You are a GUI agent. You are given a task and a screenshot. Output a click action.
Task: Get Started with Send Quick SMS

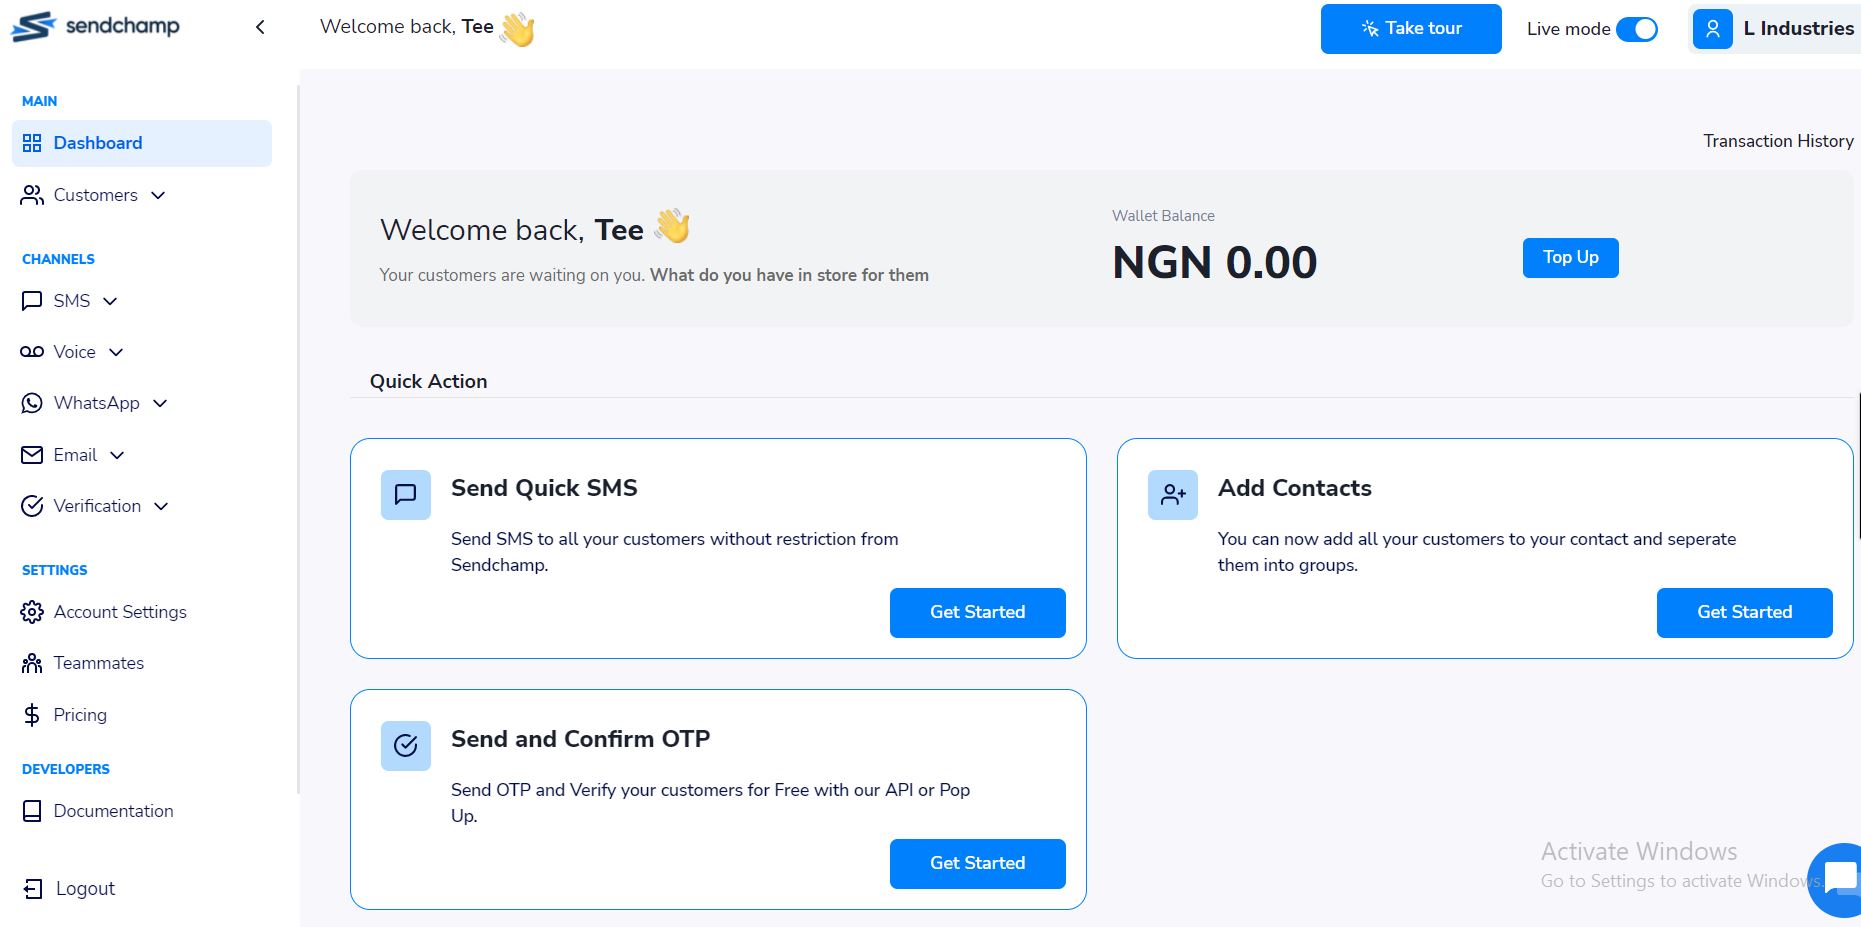coord(977,612)
